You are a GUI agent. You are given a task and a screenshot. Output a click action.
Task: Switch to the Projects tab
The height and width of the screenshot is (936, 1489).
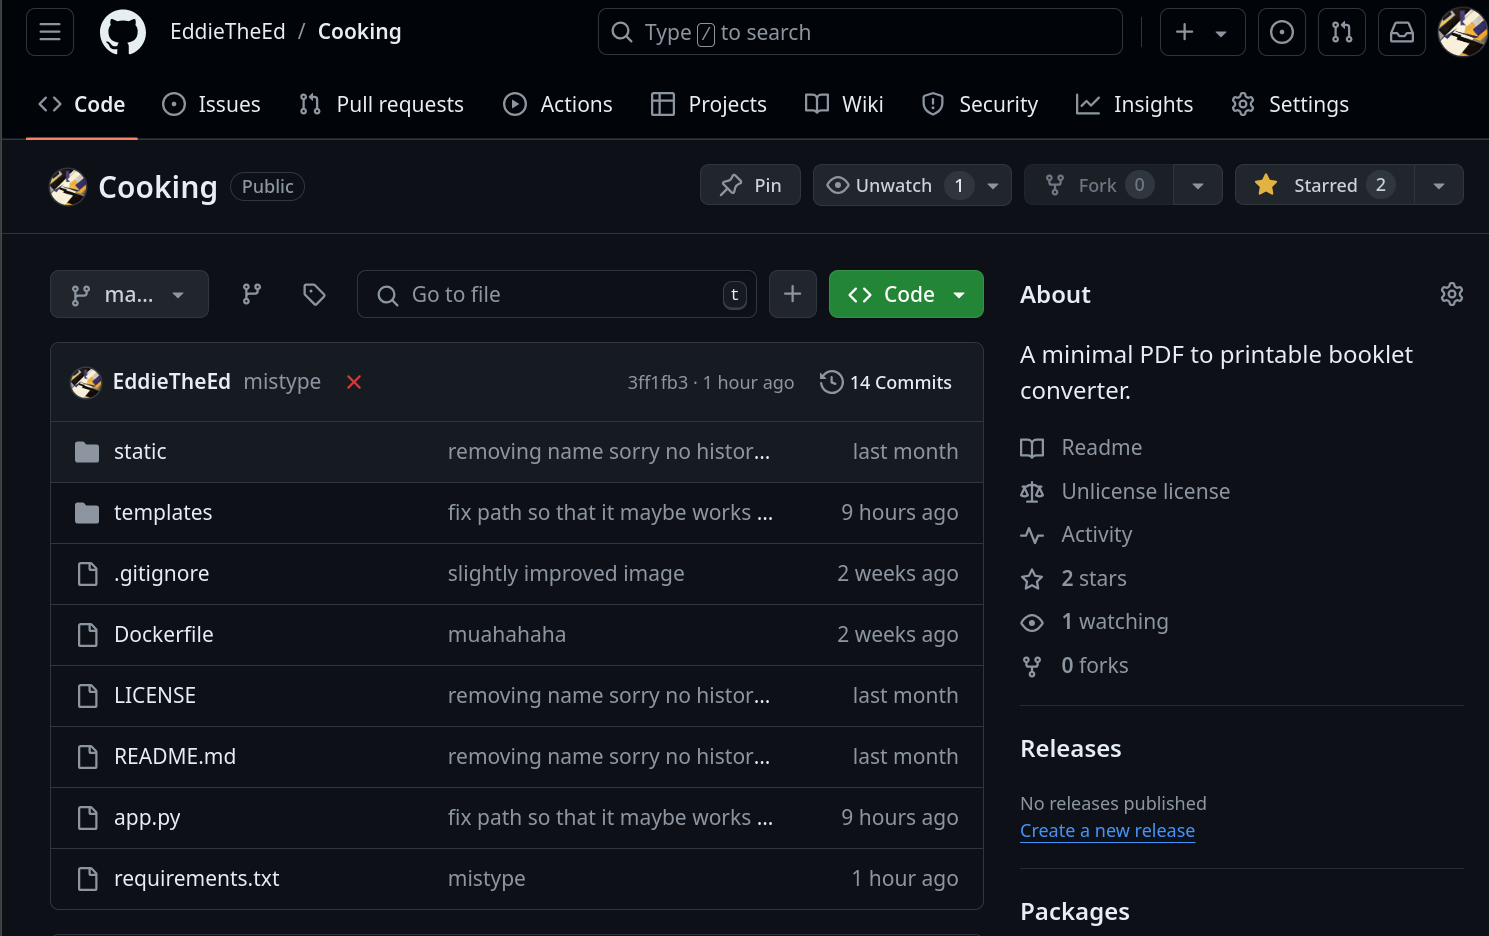click(x=708, y=104)
